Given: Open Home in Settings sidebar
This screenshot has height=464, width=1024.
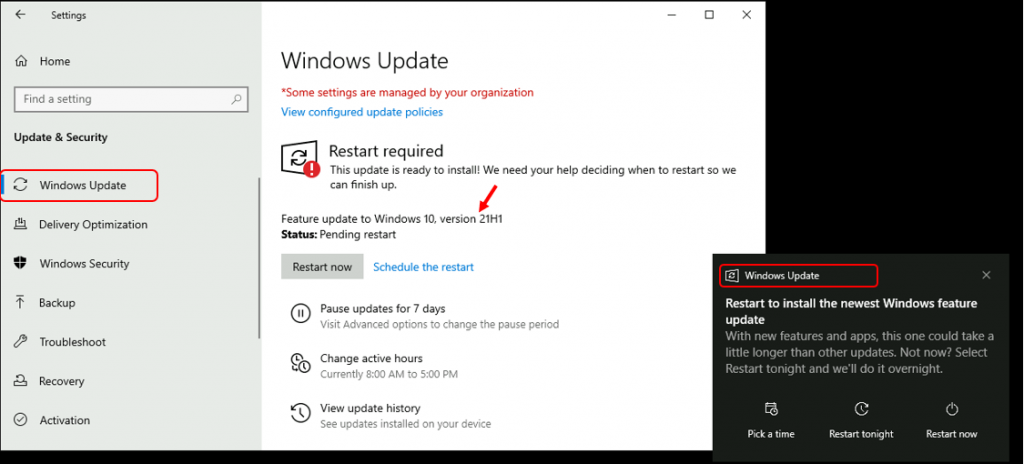Looking at the screenshot, I should 55,61.
